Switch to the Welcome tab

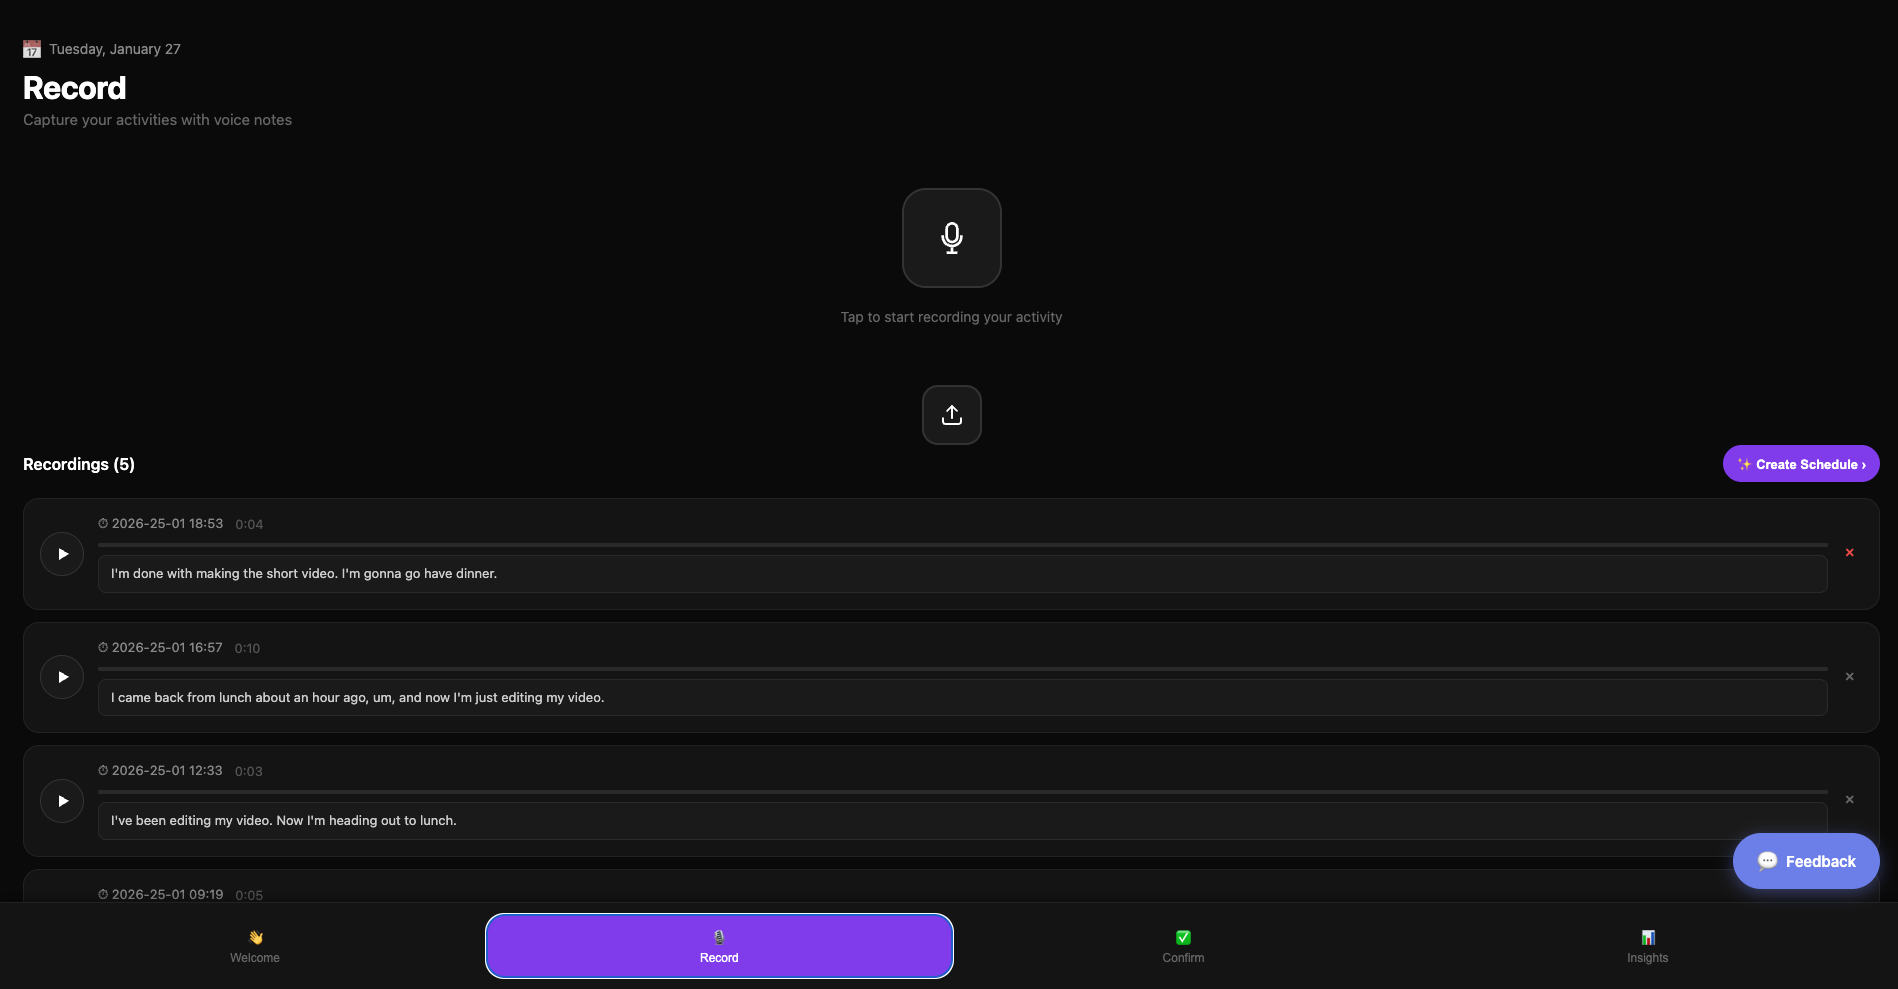[255, 947]
